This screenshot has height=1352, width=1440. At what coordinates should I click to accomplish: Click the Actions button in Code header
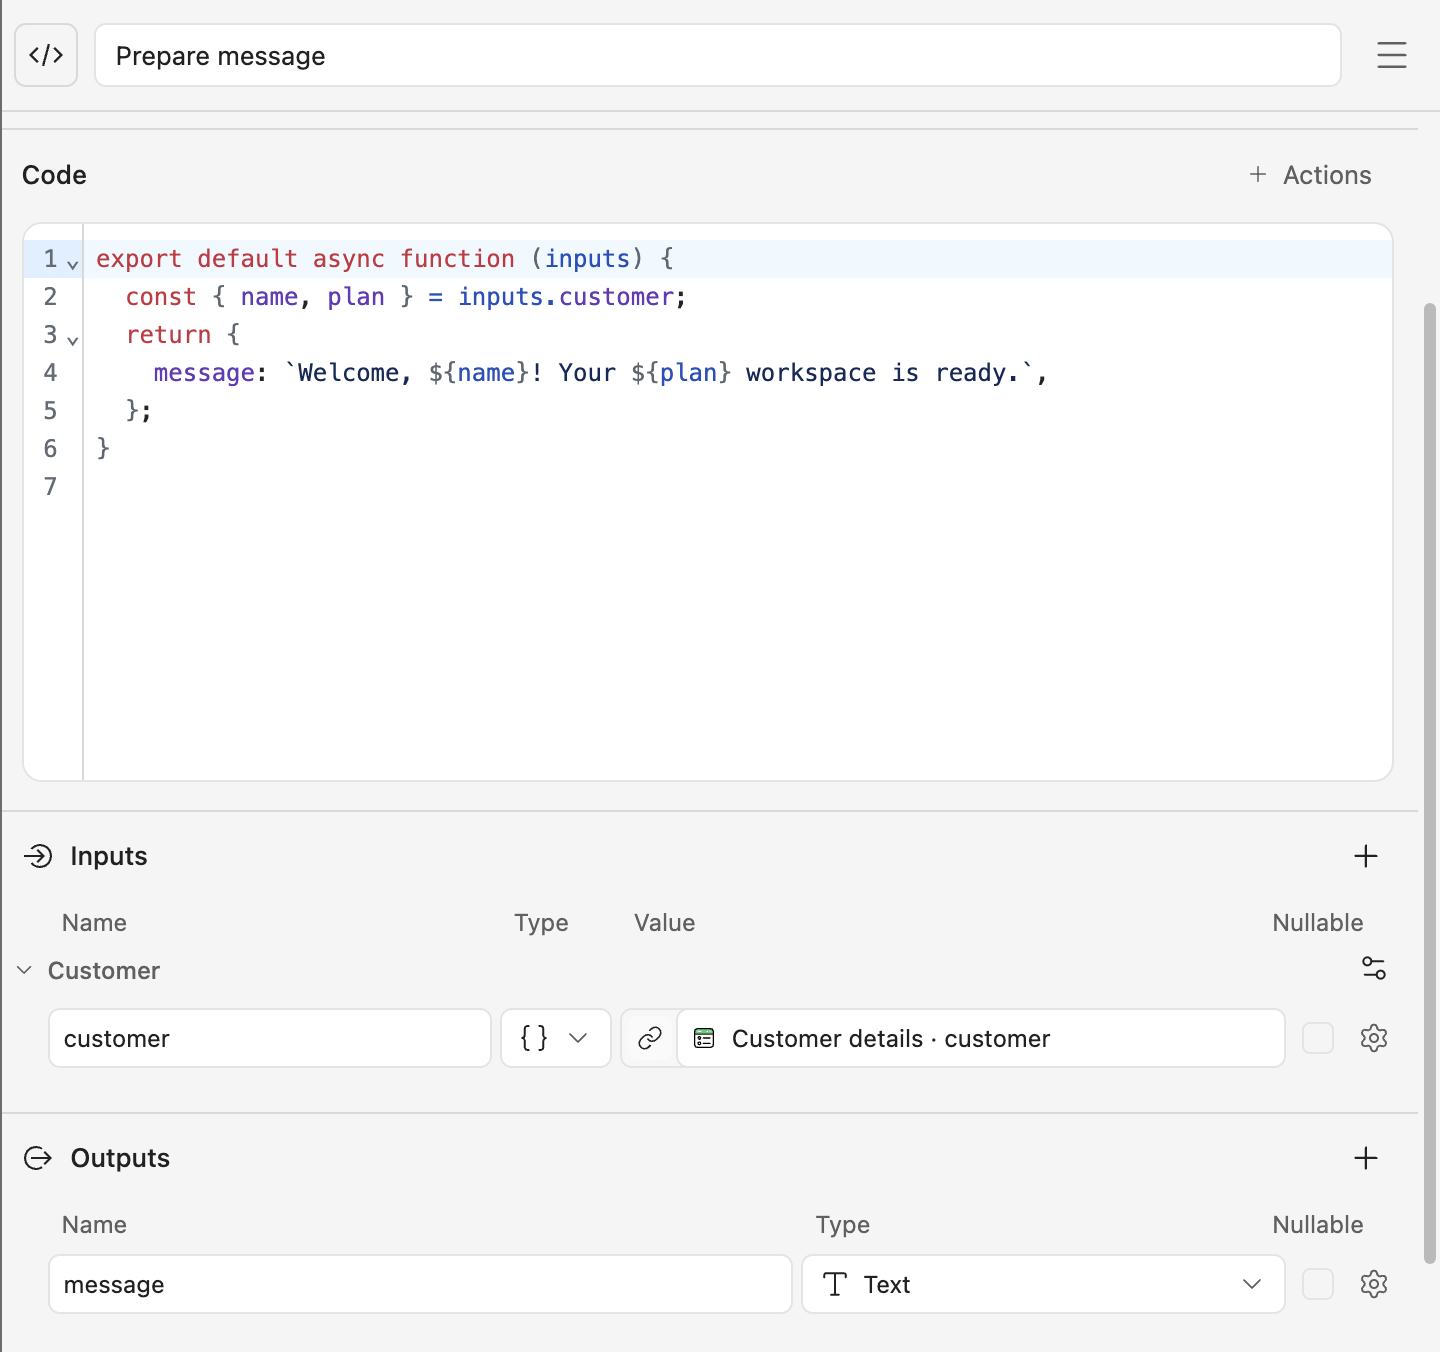1310,175
